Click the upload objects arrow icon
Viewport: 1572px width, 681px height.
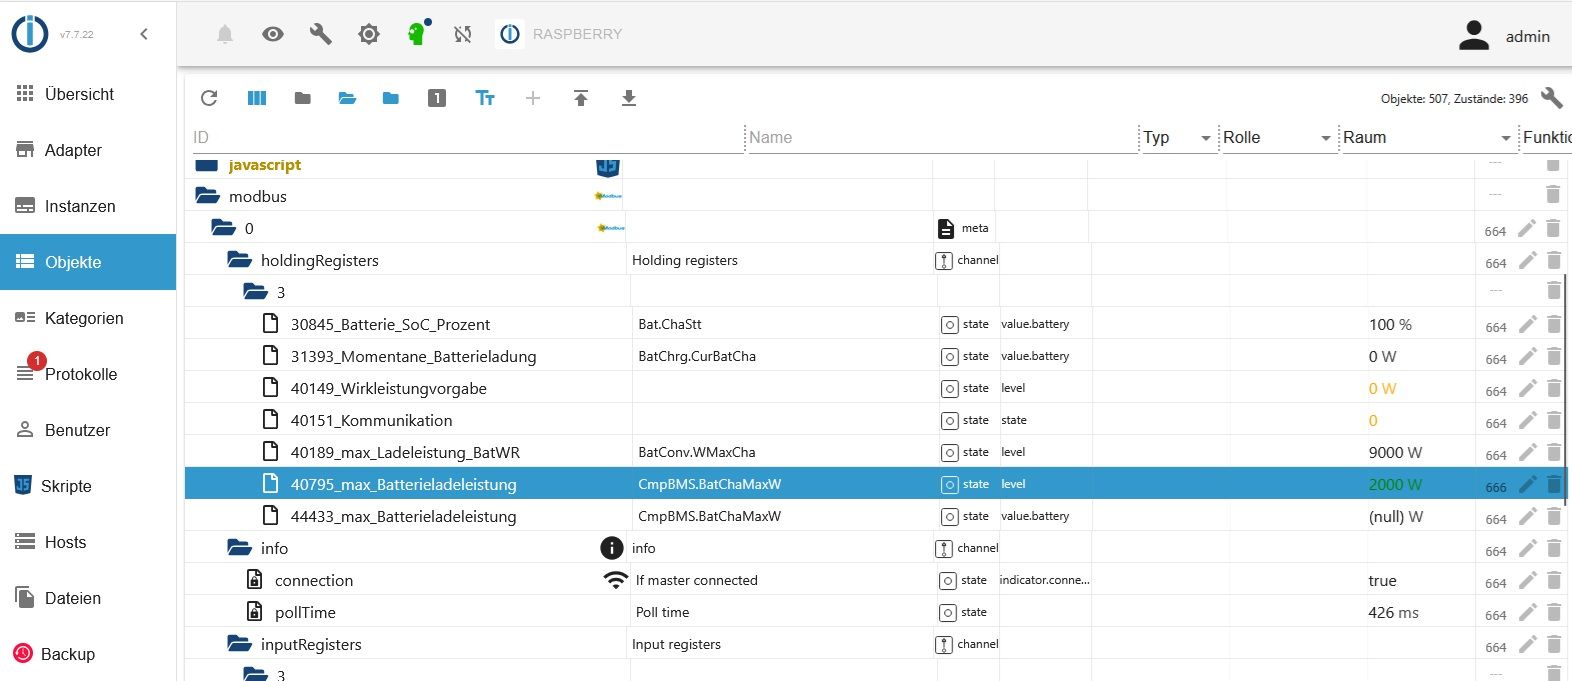click(581, 98)
